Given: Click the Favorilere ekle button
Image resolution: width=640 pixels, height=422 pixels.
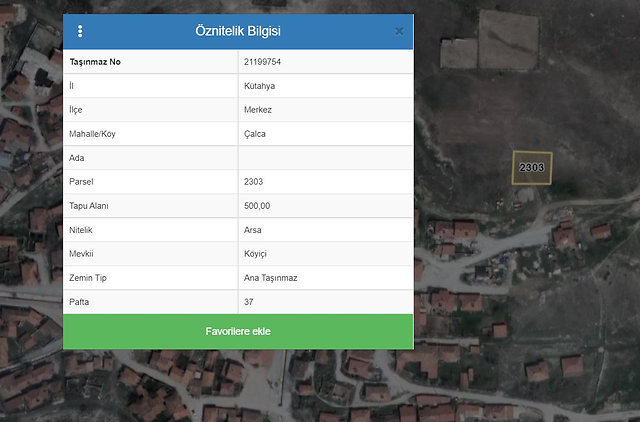Looking at the screenshot, I should (x=238, y=331).
